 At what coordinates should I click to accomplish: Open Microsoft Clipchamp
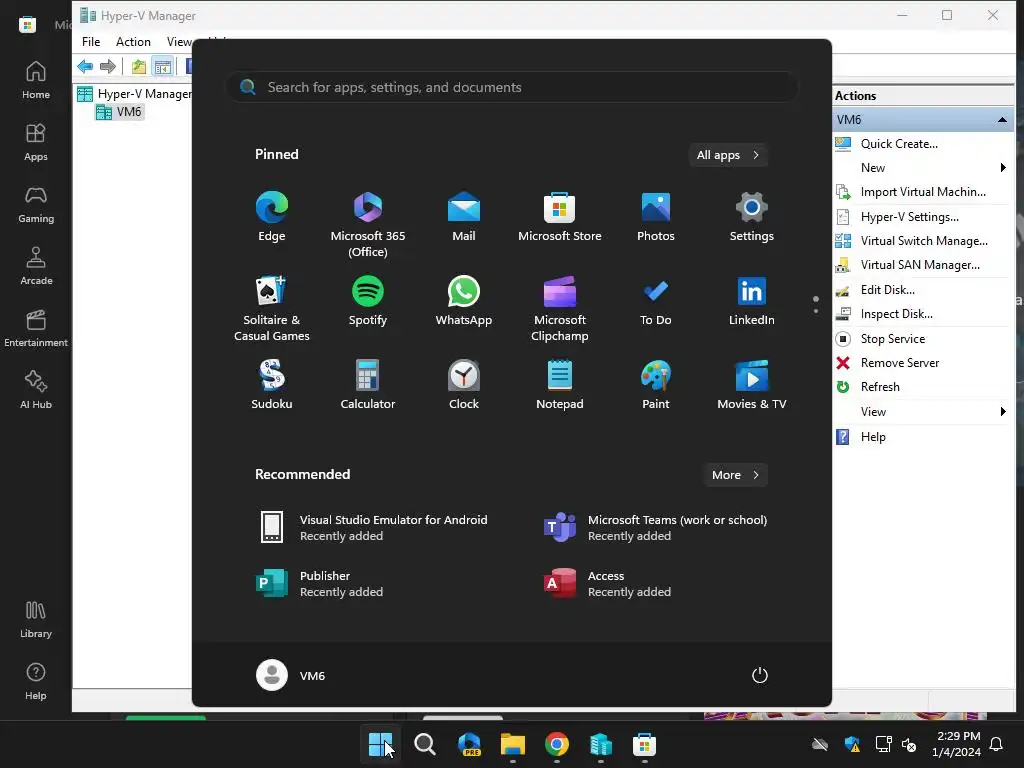click(560, 309)
